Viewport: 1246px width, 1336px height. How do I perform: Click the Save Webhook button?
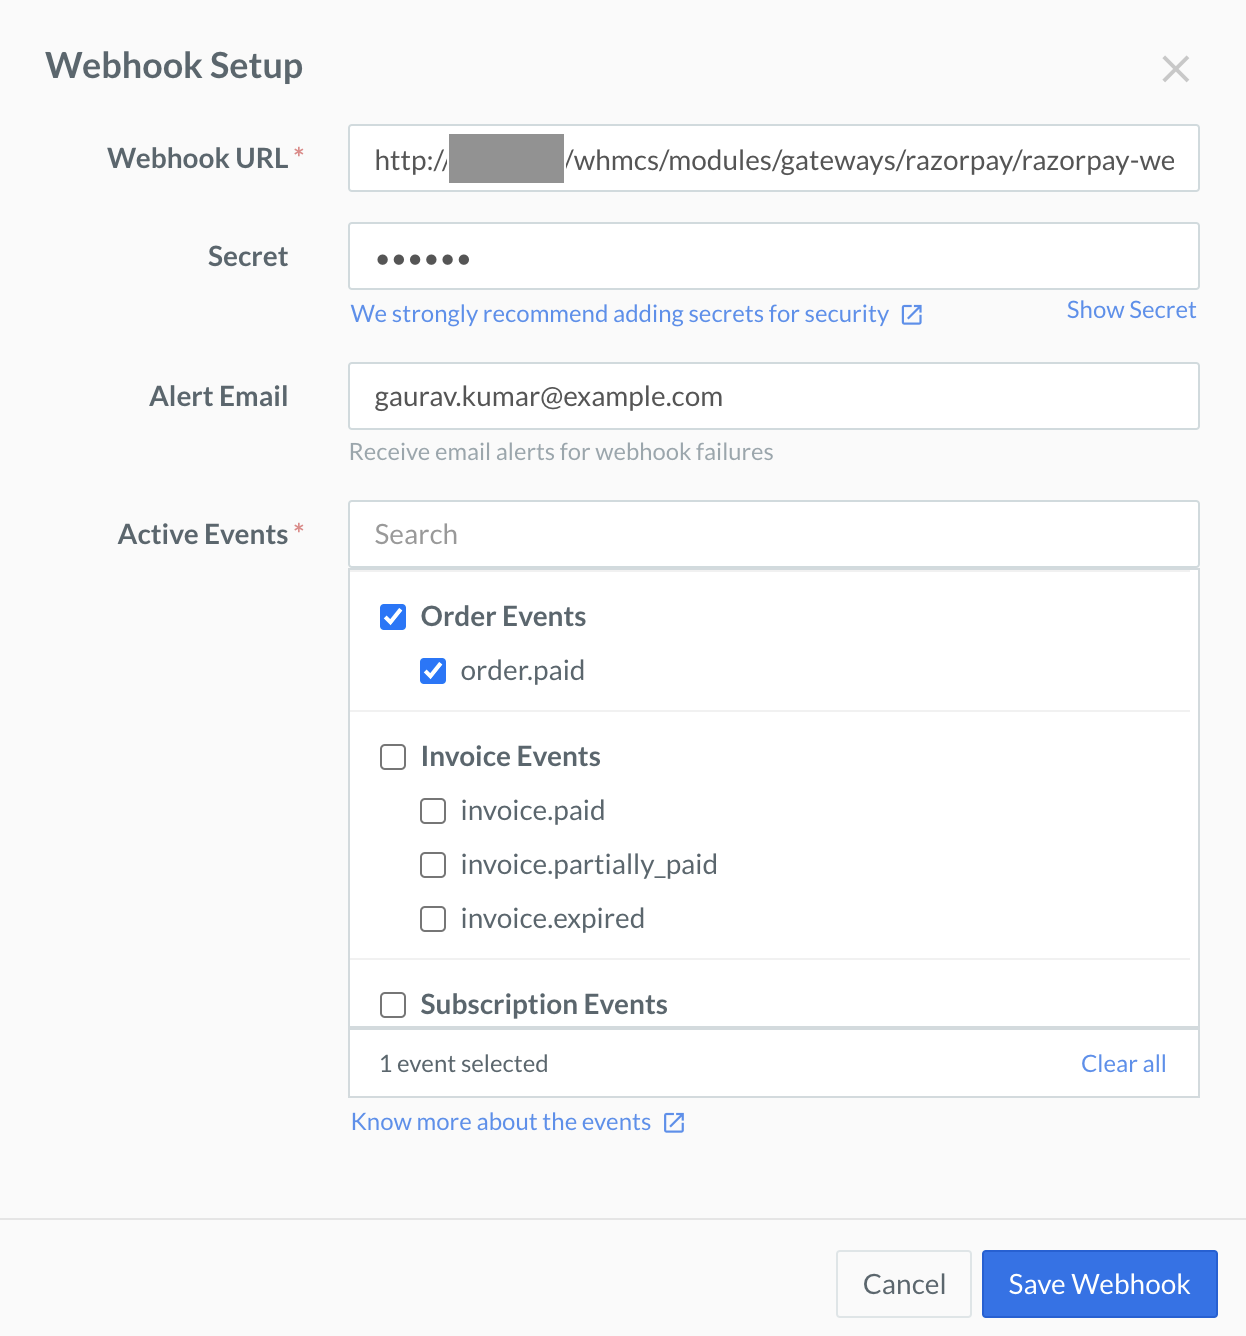[1099, 1283]
